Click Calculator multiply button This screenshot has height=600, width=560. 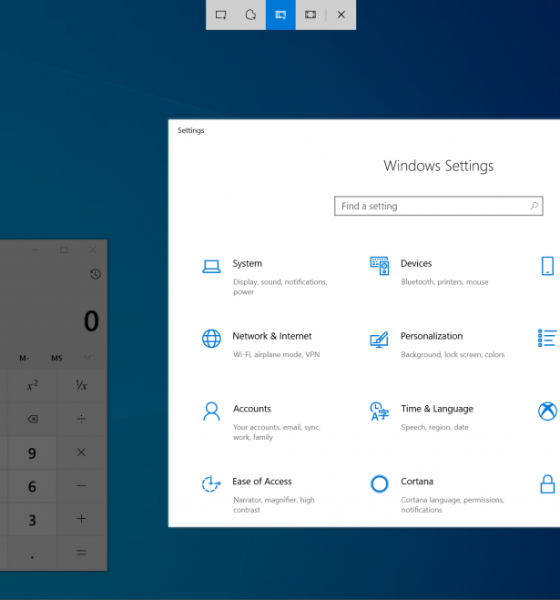pos(82,452)
